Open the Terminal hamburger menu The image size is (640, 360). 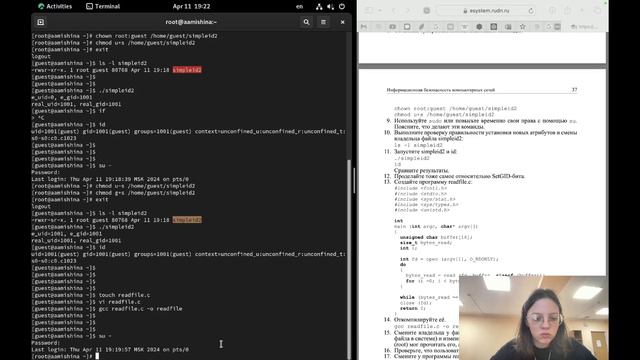coord(323,22)
